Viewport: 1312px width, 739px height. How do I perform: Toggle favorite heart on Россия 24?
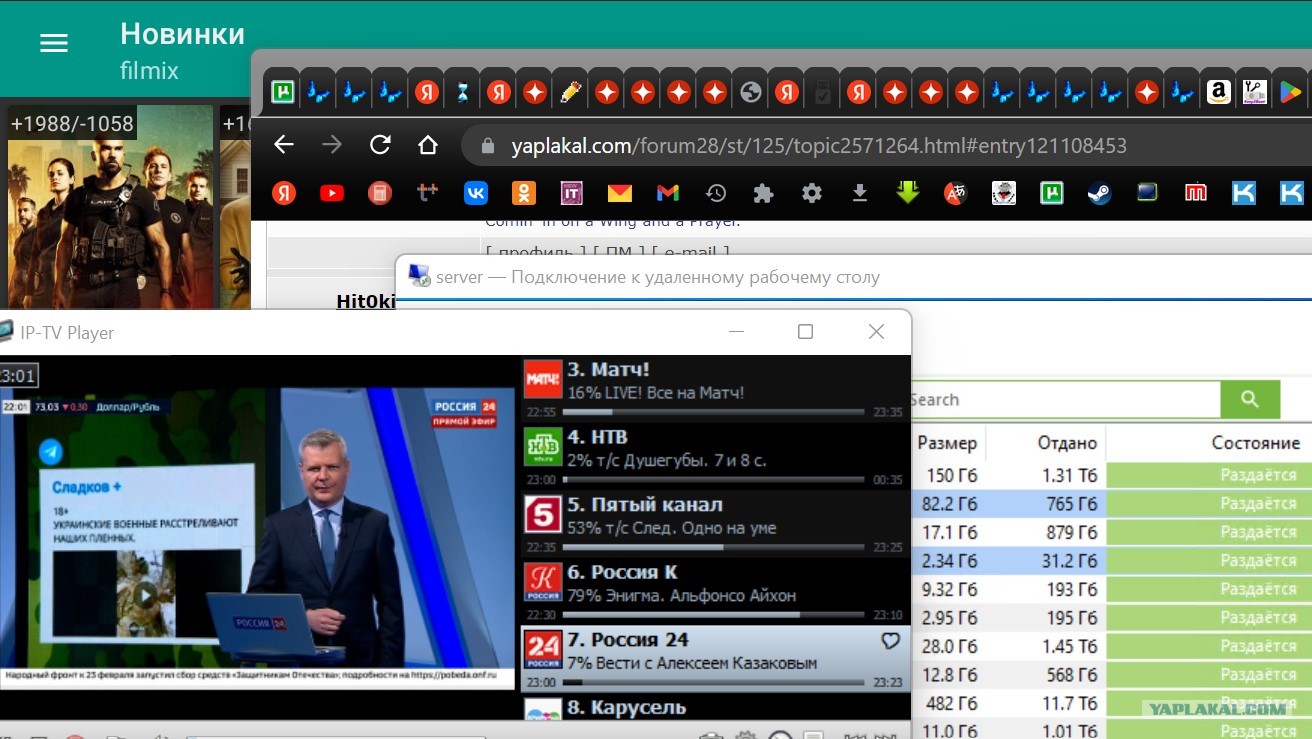click(890, 641)
